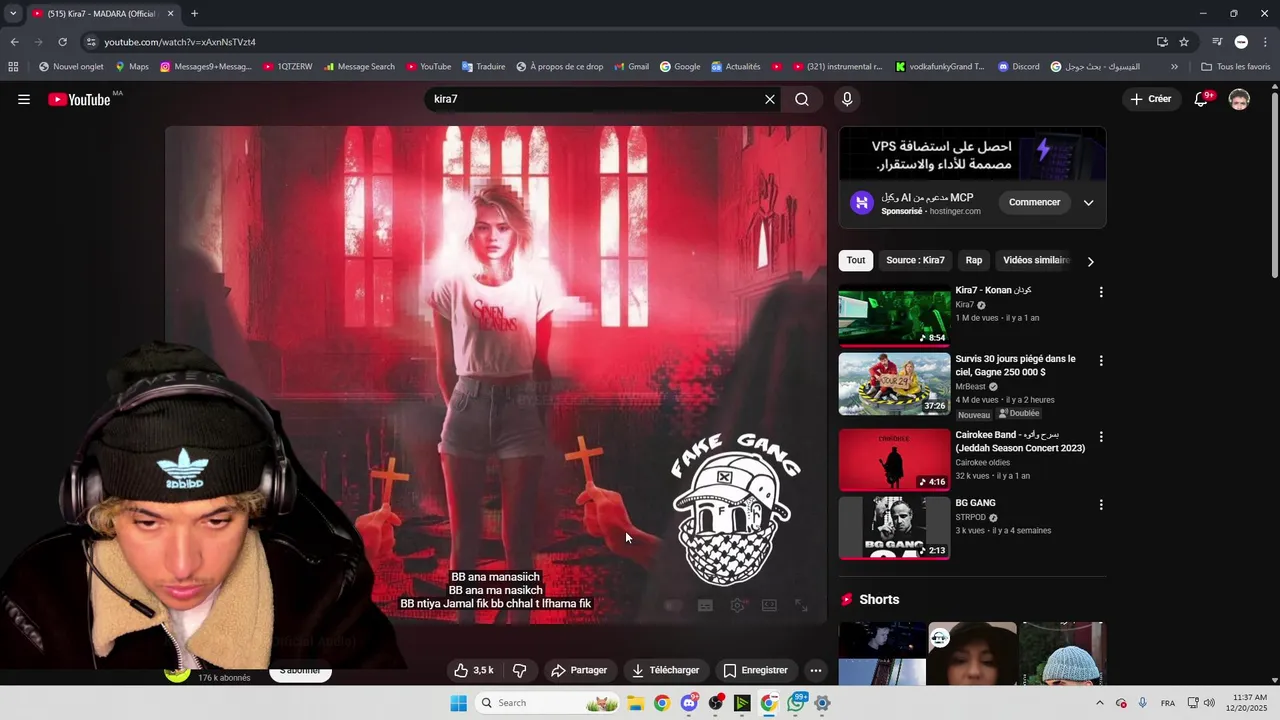Image resolution: width=1280 pixels, height=720 pixels.
Task: Open the Traduire bookmark
Action: pyautogui.click(x=484, y=67)
